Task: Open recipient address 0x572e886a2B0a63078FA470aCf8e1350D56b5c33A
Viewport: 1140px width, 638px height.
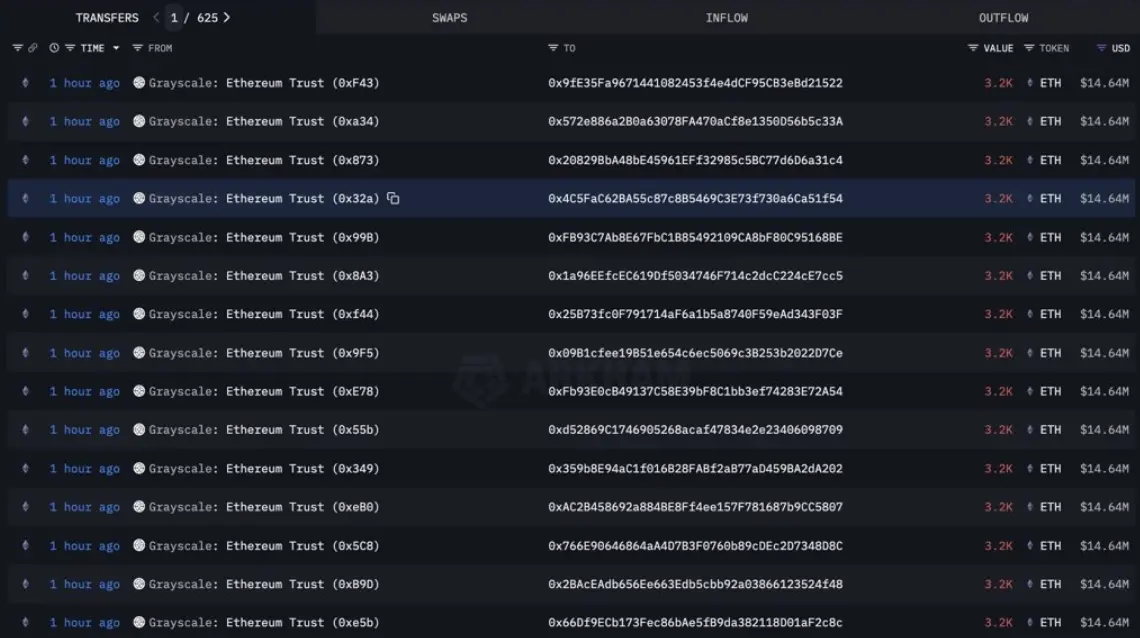Action: (x=695, y=121)
